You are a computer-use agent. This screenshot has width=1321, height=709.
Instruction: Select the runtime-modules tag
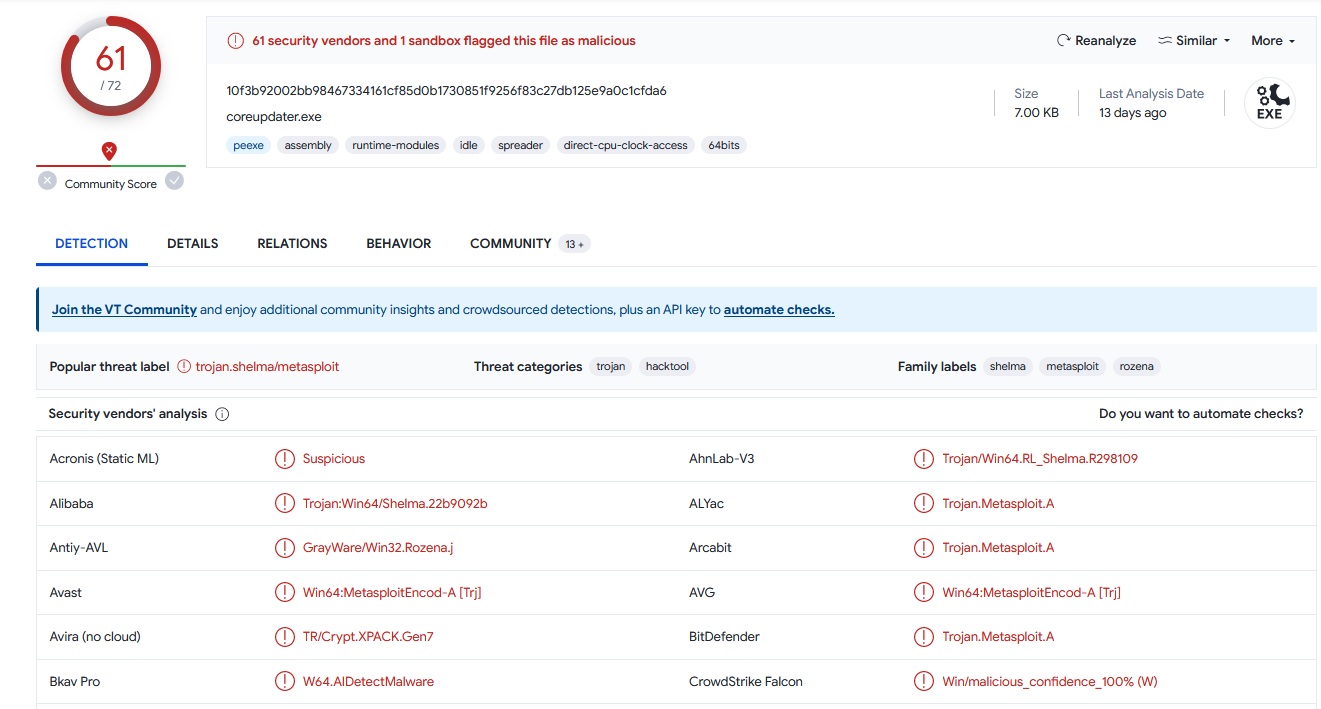pos(396,145)
